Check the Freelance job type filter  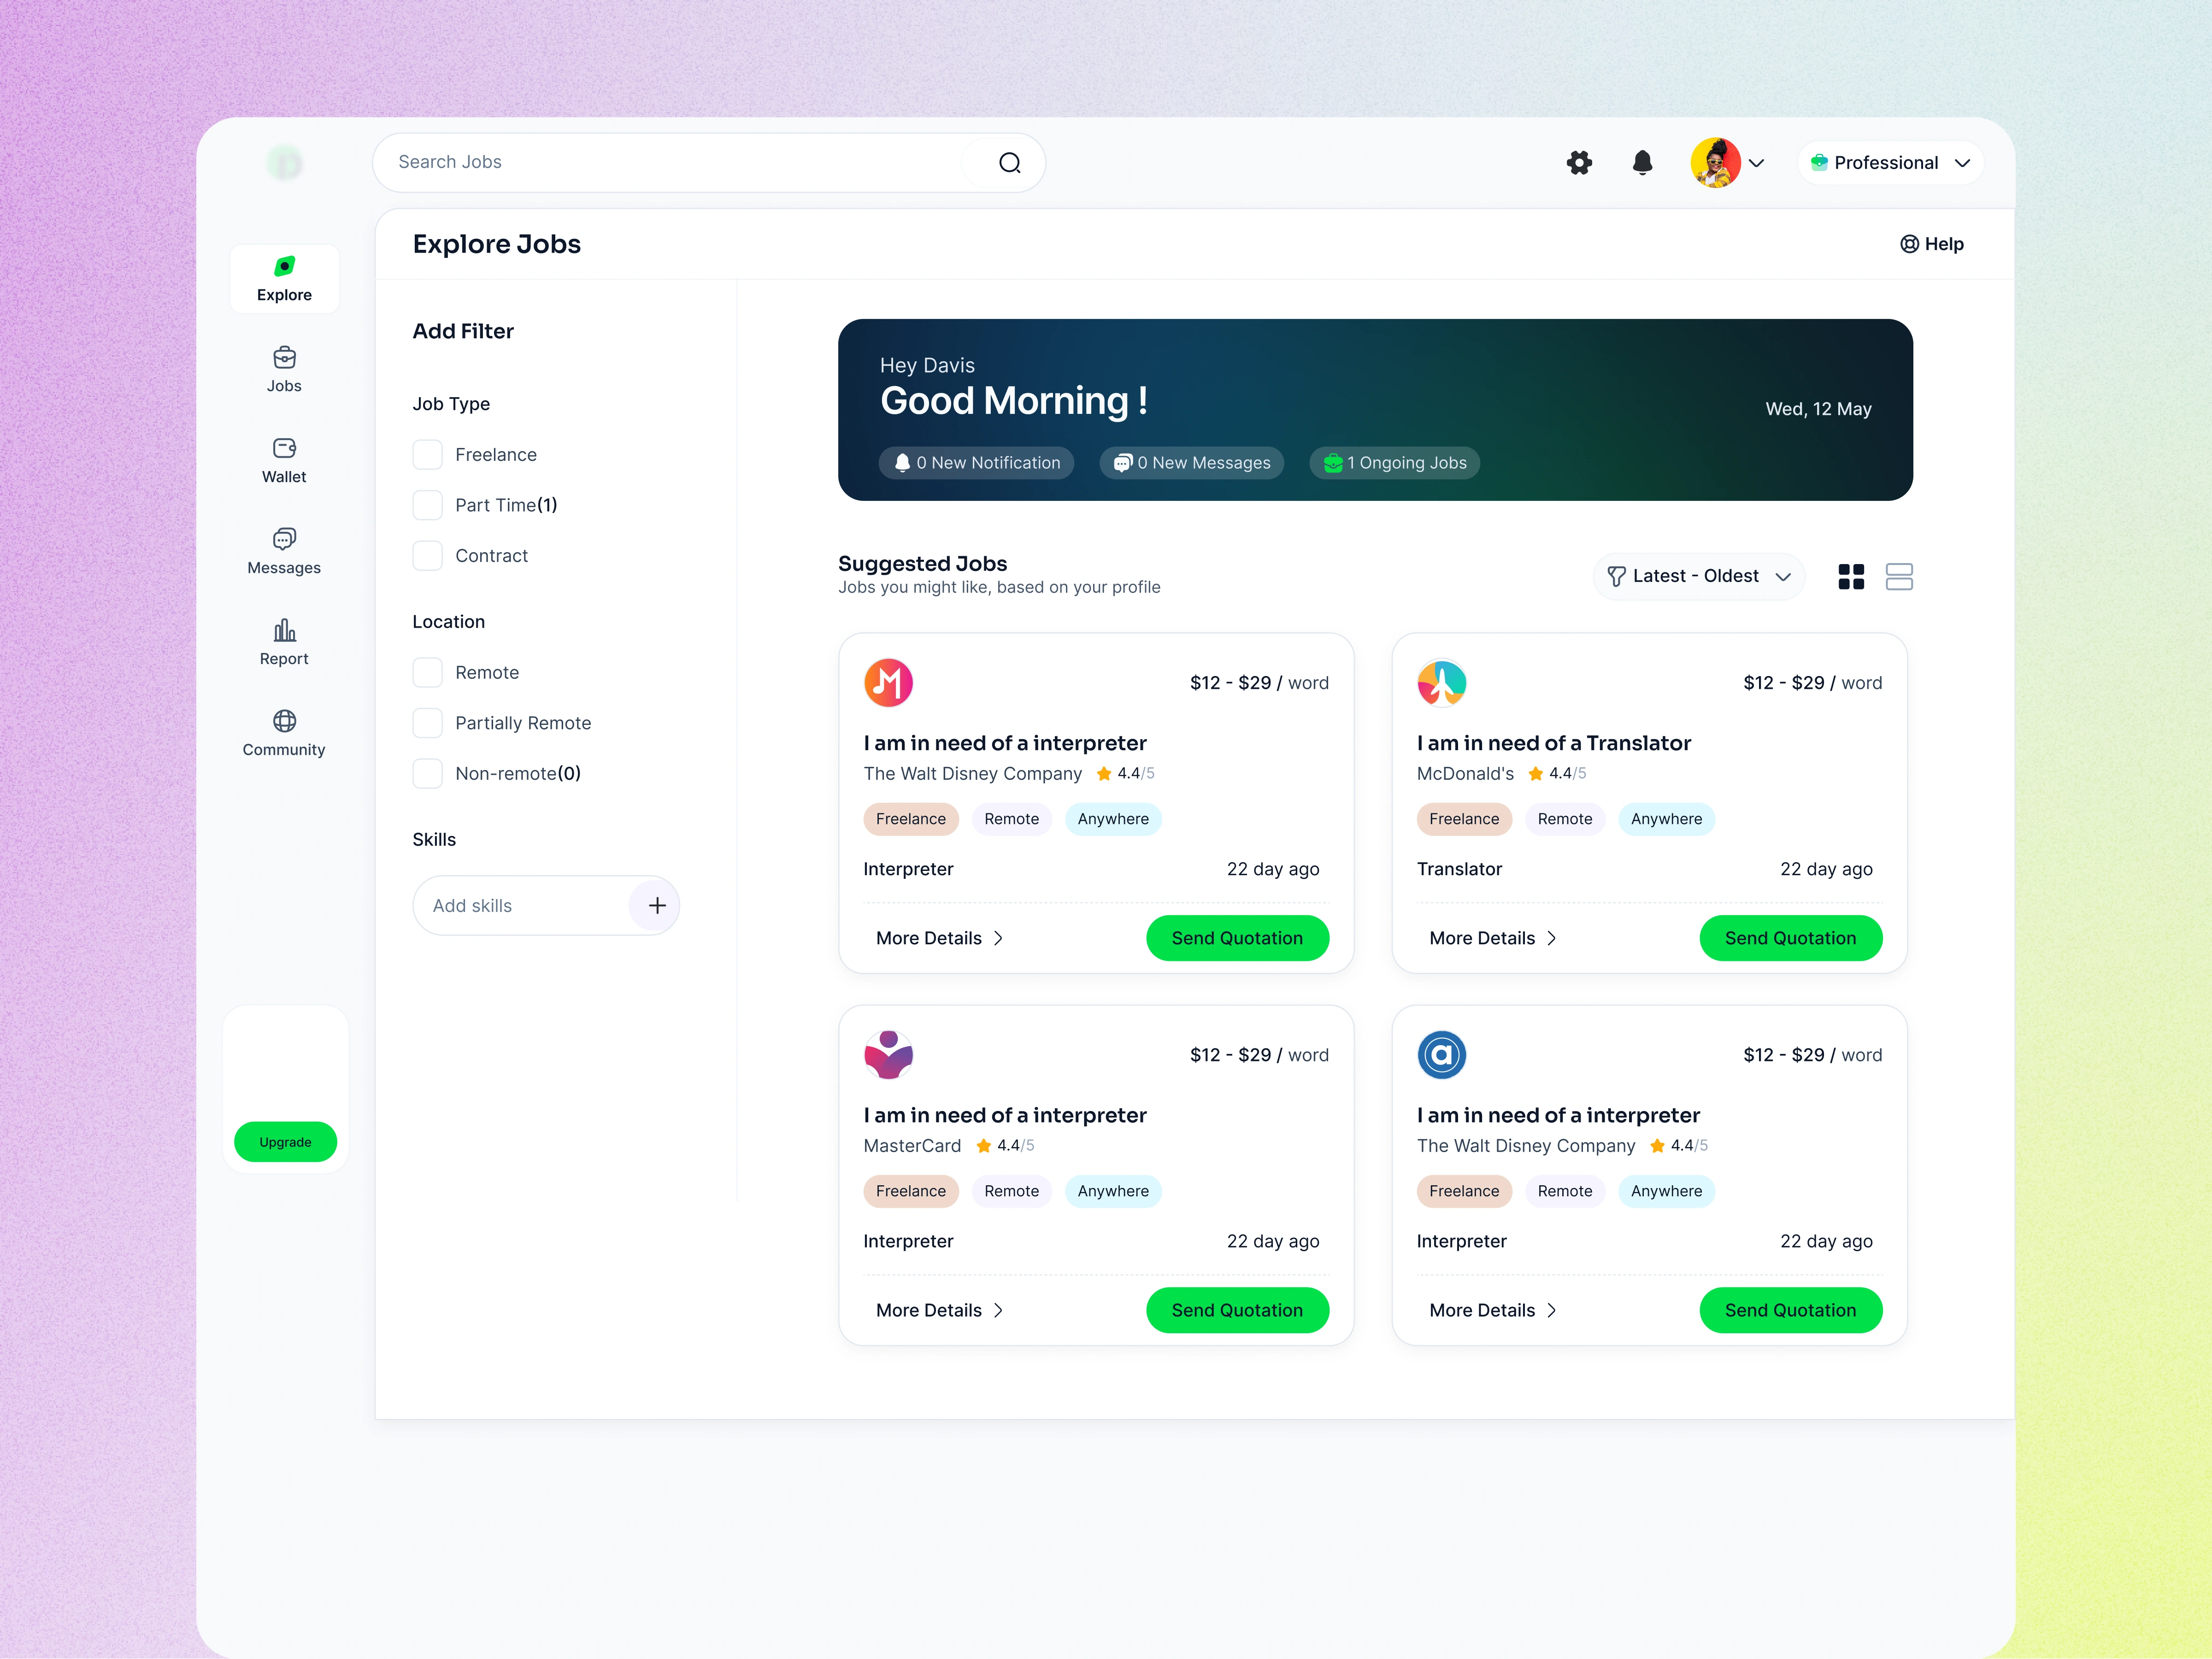click(x=428, y=455)
